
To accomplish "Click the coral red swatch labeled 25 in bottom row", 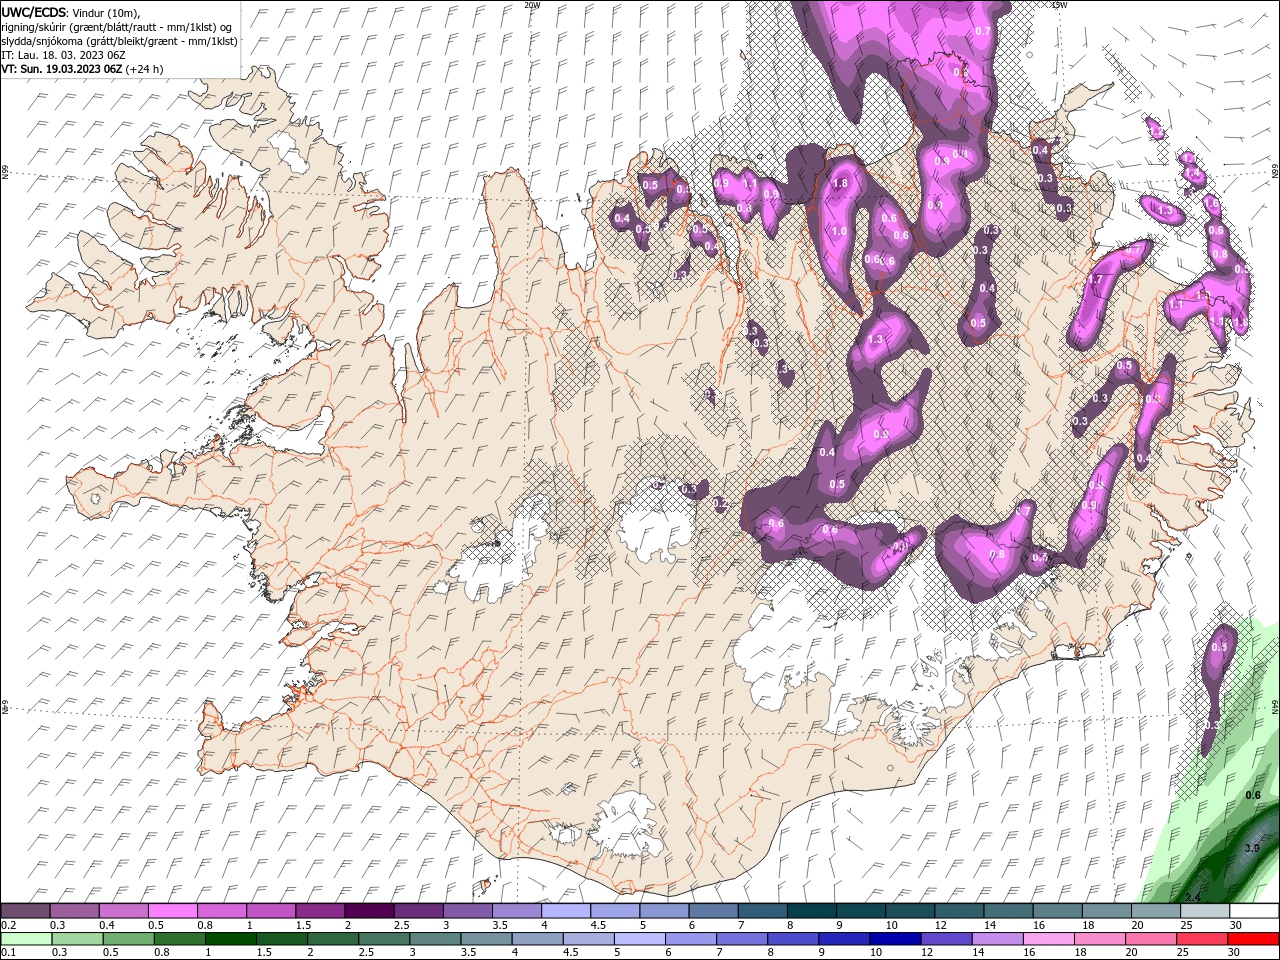I will tap(1203, 939).
